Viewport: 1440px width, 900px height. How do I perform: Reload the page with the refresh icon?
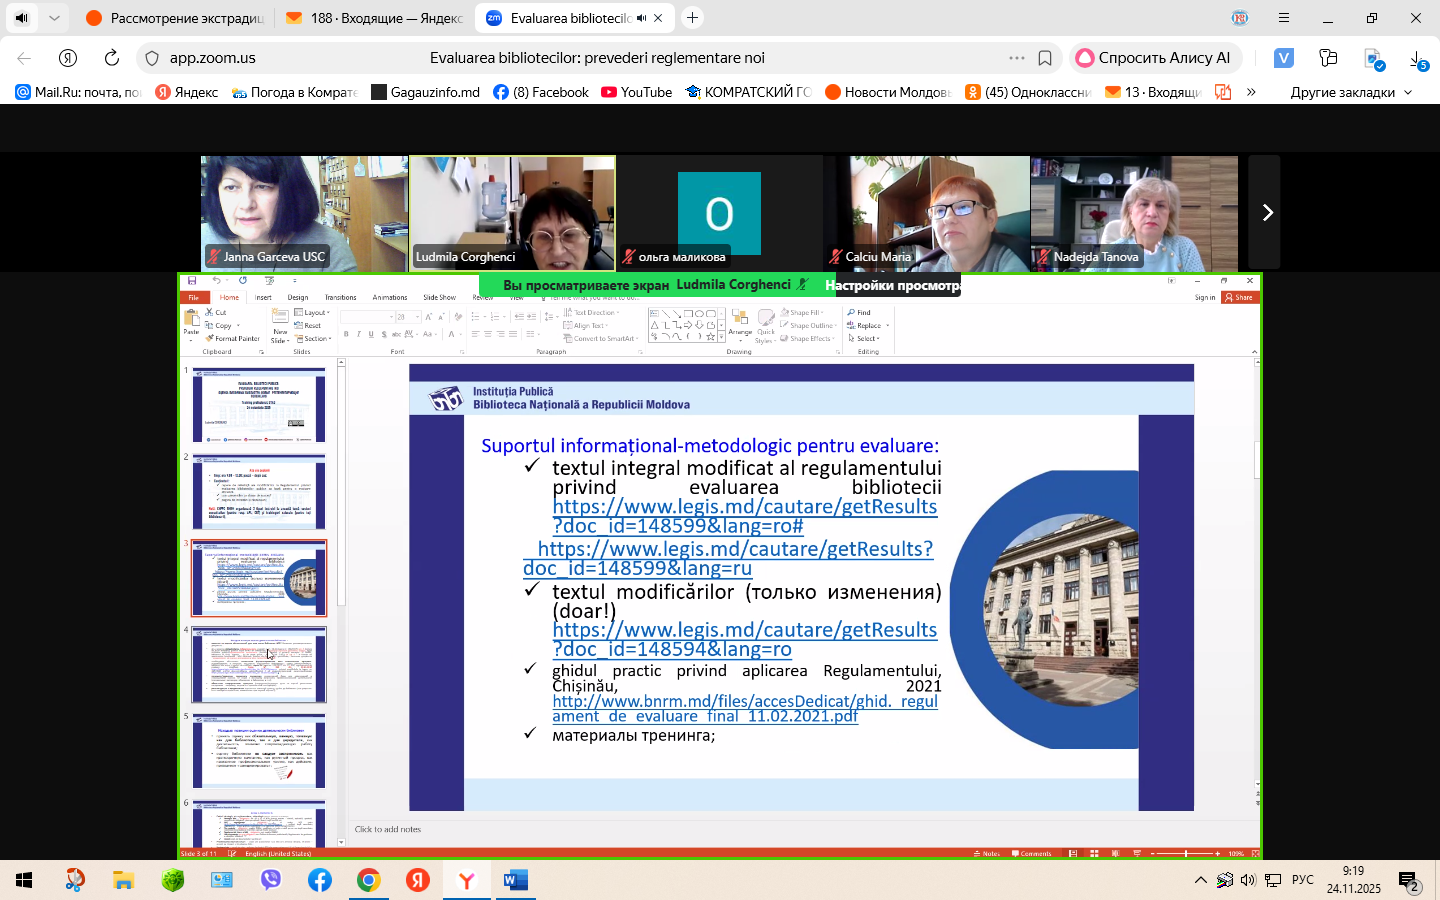coord(111,58)
